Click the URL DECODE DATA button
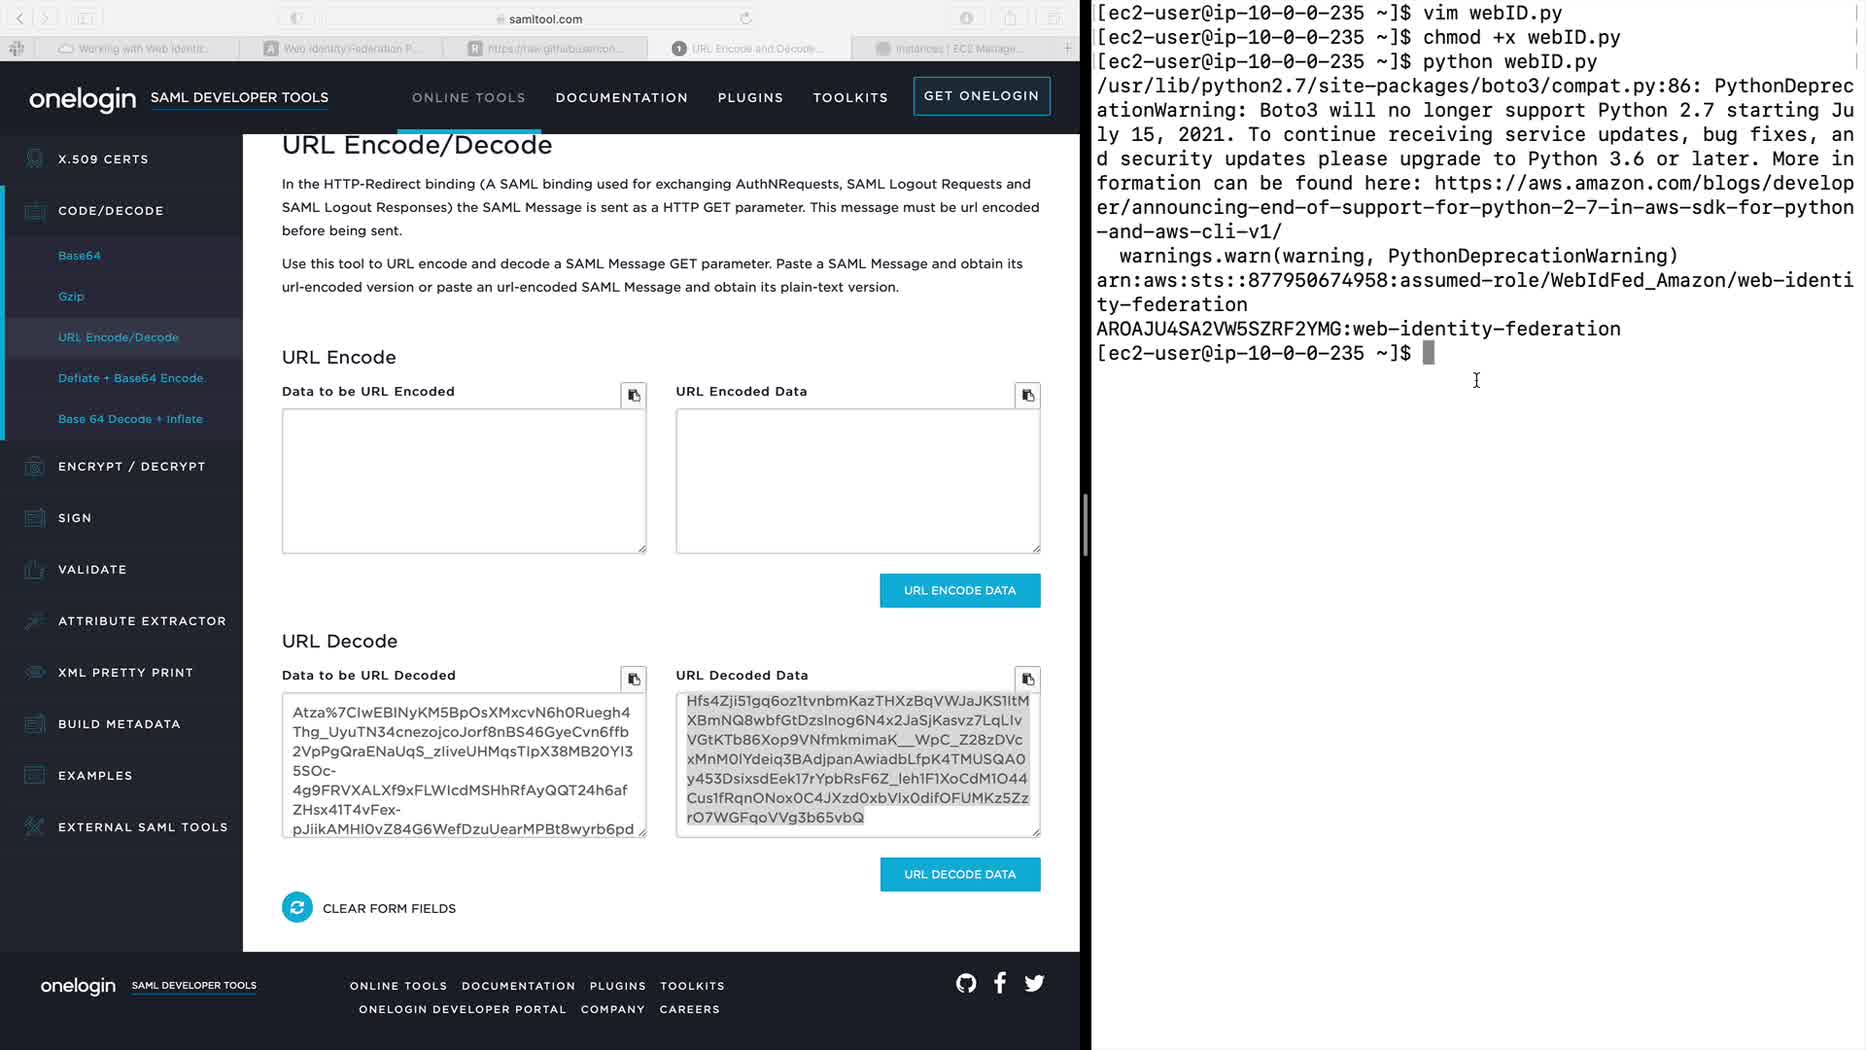Image resolution: width=1866 pixels, height=1050 pixels. point(960,874)
